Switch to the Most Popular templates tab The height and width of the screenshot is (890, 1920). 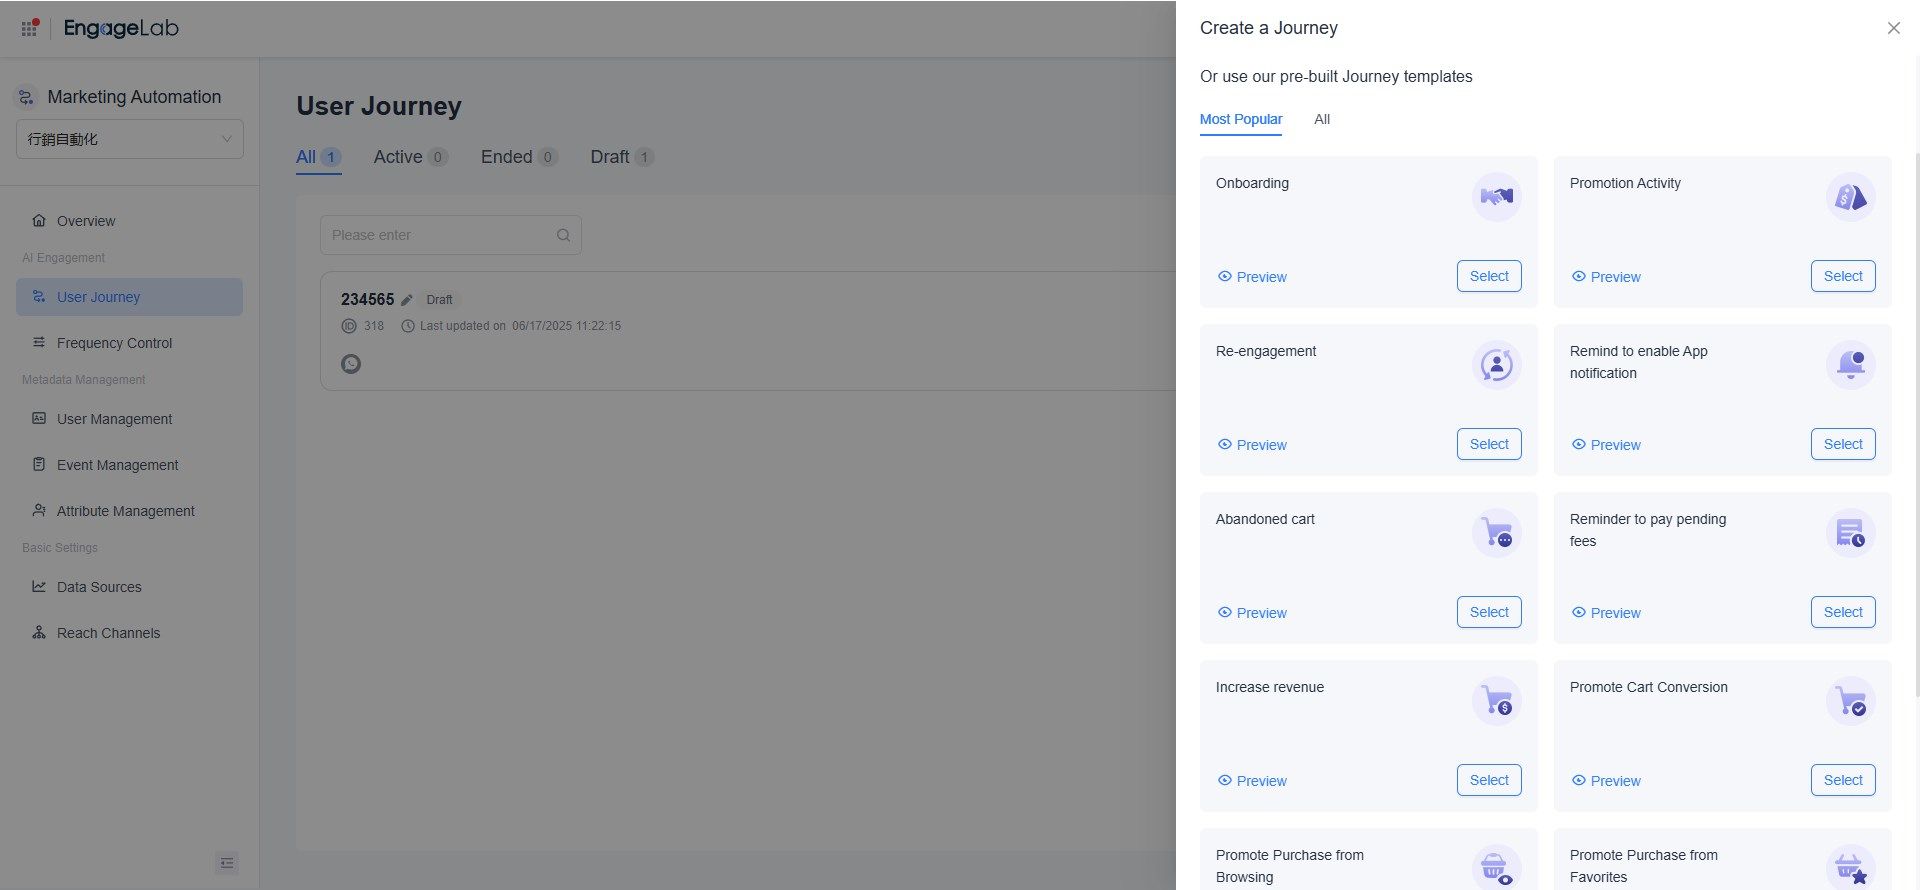[x=1241, y=119]
